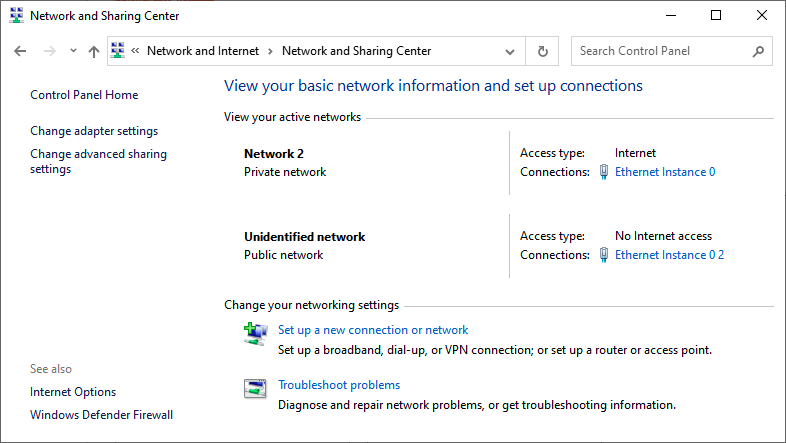Click the title bar window icon

coord(17,16)
